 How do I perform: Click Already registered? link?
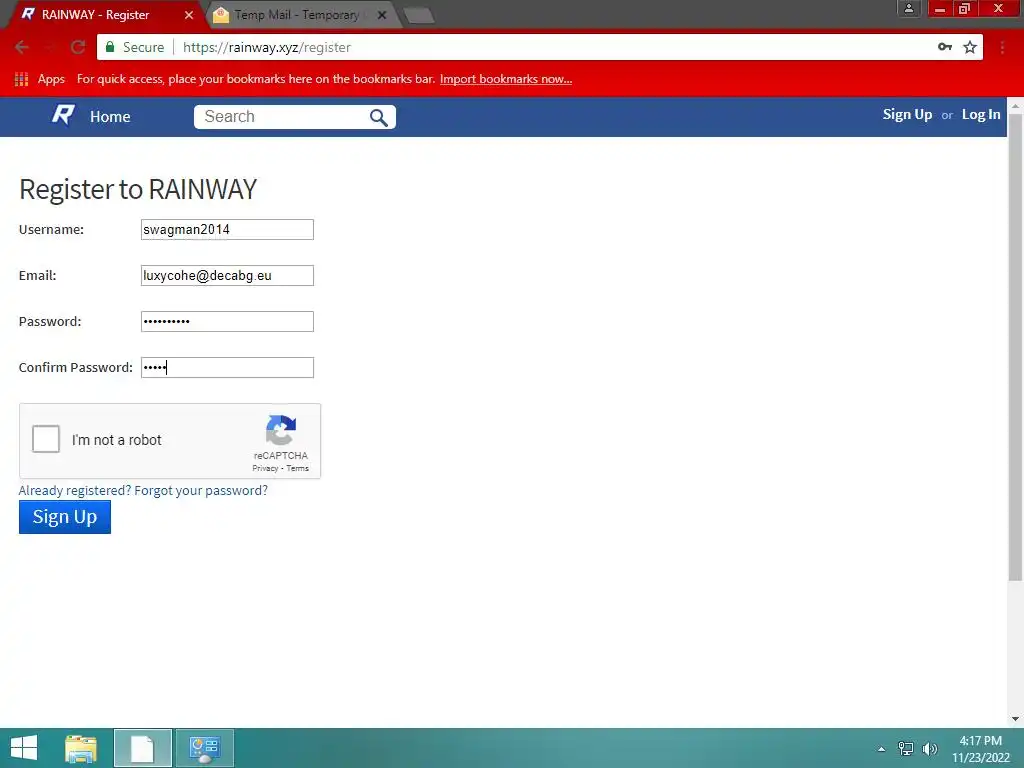coord(75,490)
